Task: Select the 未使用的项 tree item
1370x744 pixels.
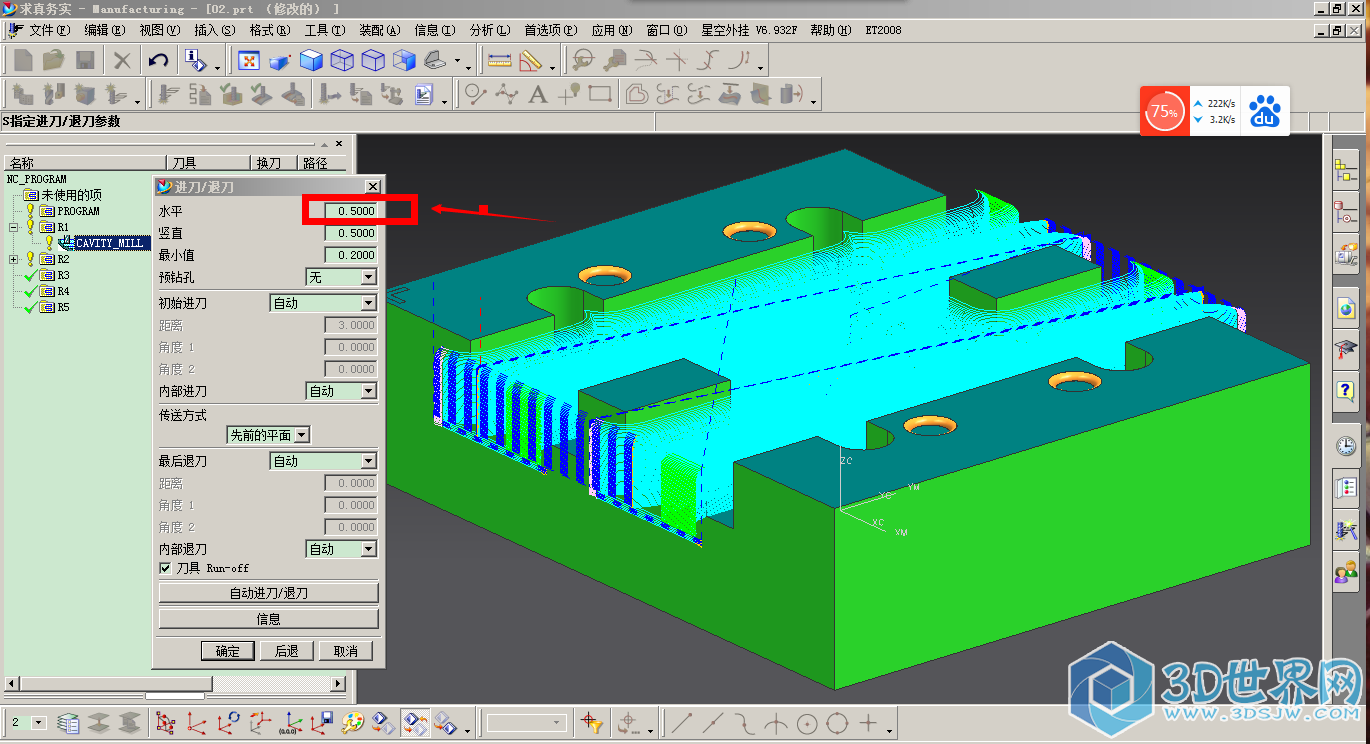Action: pyautogui.click(x=72, y=195)
